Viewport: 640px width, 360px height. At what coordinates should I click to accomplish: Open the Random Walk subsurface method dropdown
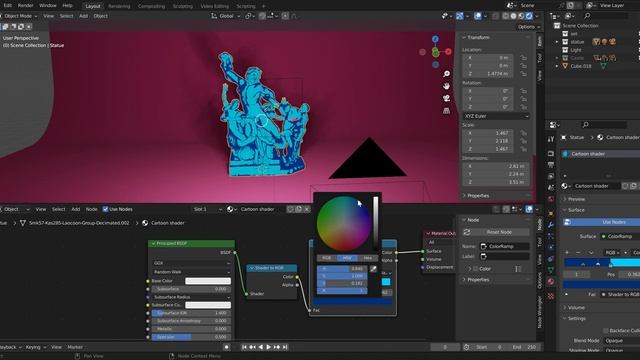191,272
